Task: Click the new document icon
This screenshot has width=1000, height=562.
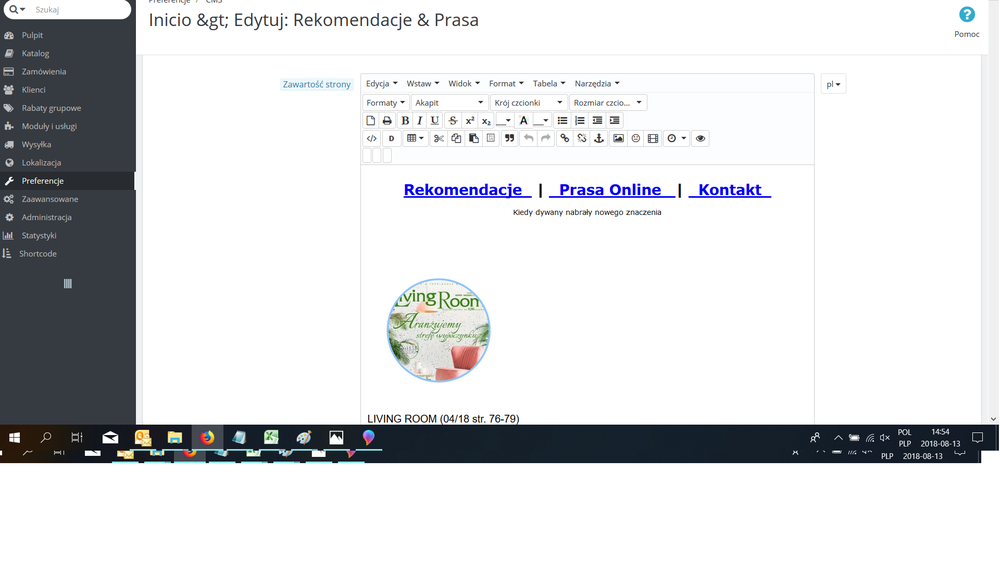Action: (371, 121)
